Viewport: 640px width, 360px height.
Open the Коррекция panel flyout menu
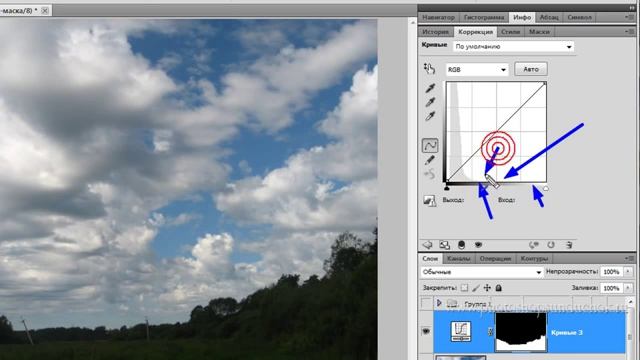coord(629,31)
